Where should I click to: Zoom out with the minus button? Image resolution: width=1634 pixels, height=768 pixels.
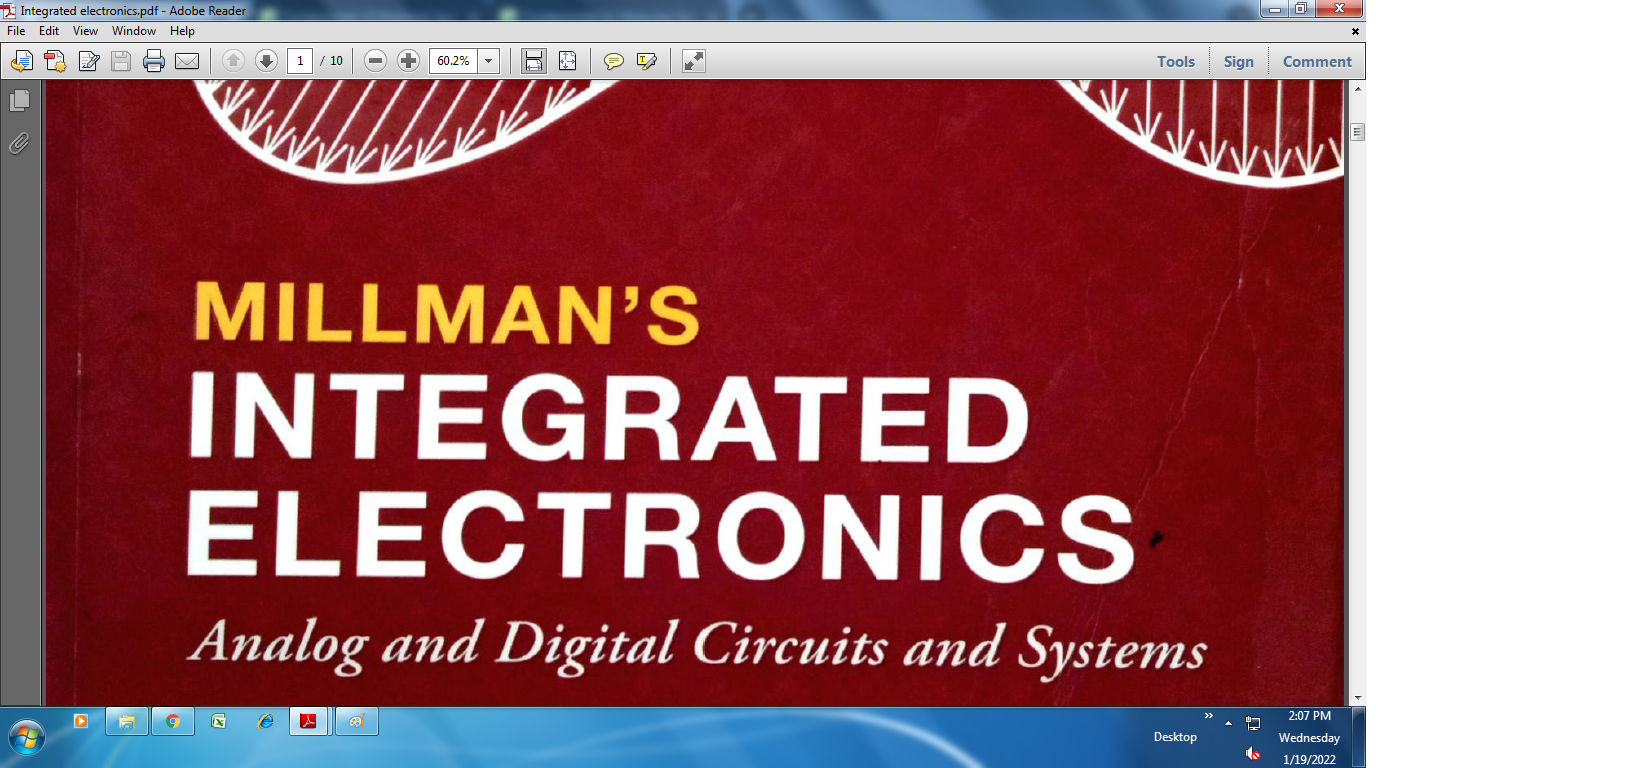point(375,61)
